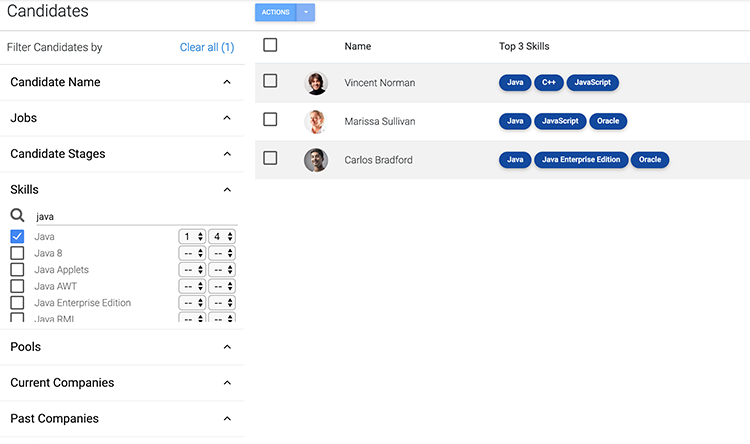Click the ACTIONS button
Viewport: 750px width, 444px height.
coord(276,12)
